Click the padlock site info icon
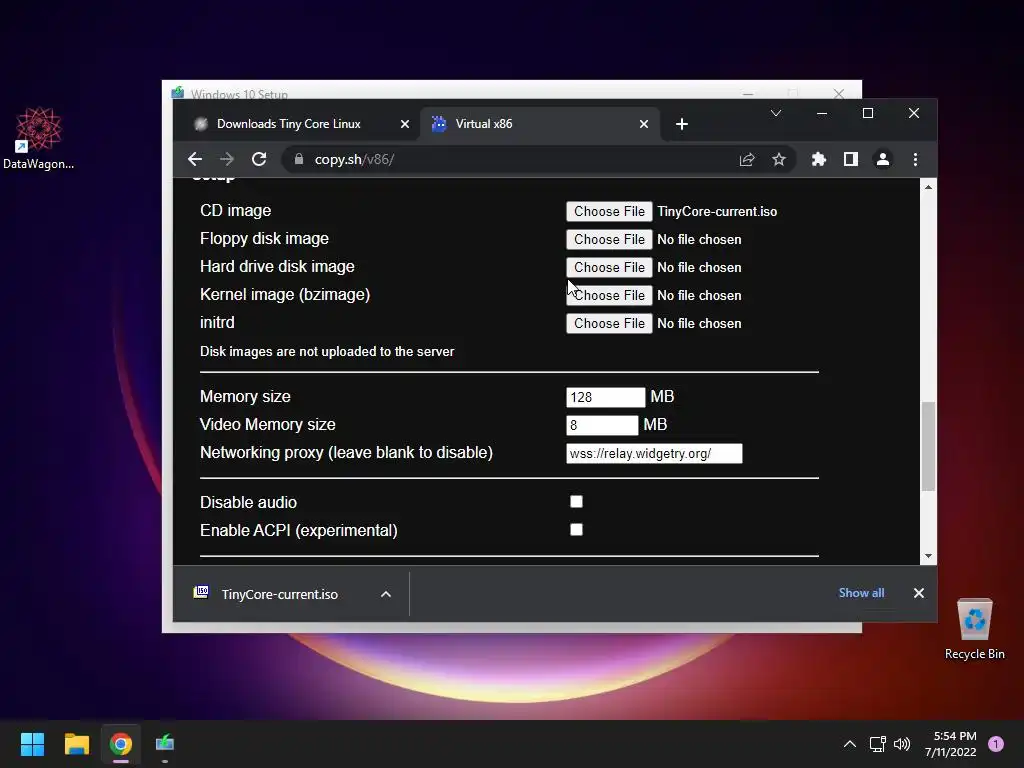The image size is (1024, 768). tap(298, 159)
